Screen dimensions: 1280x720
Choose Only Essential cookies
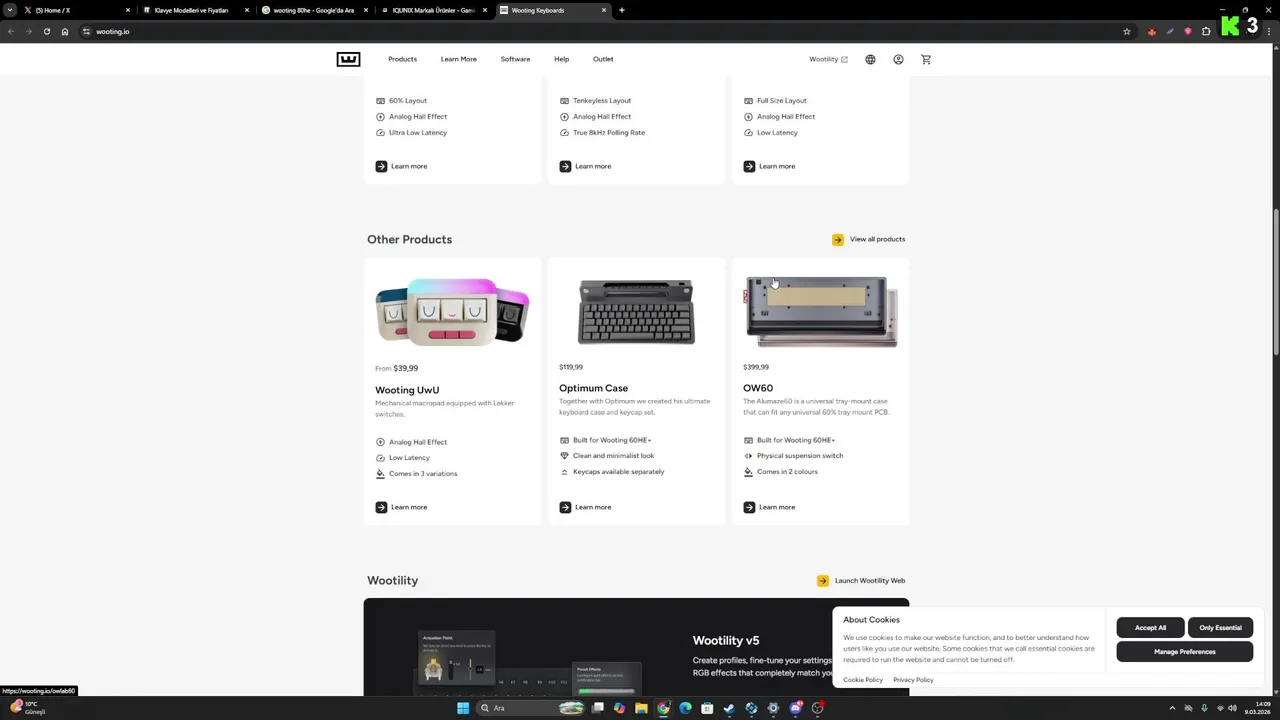(1220, 628)
